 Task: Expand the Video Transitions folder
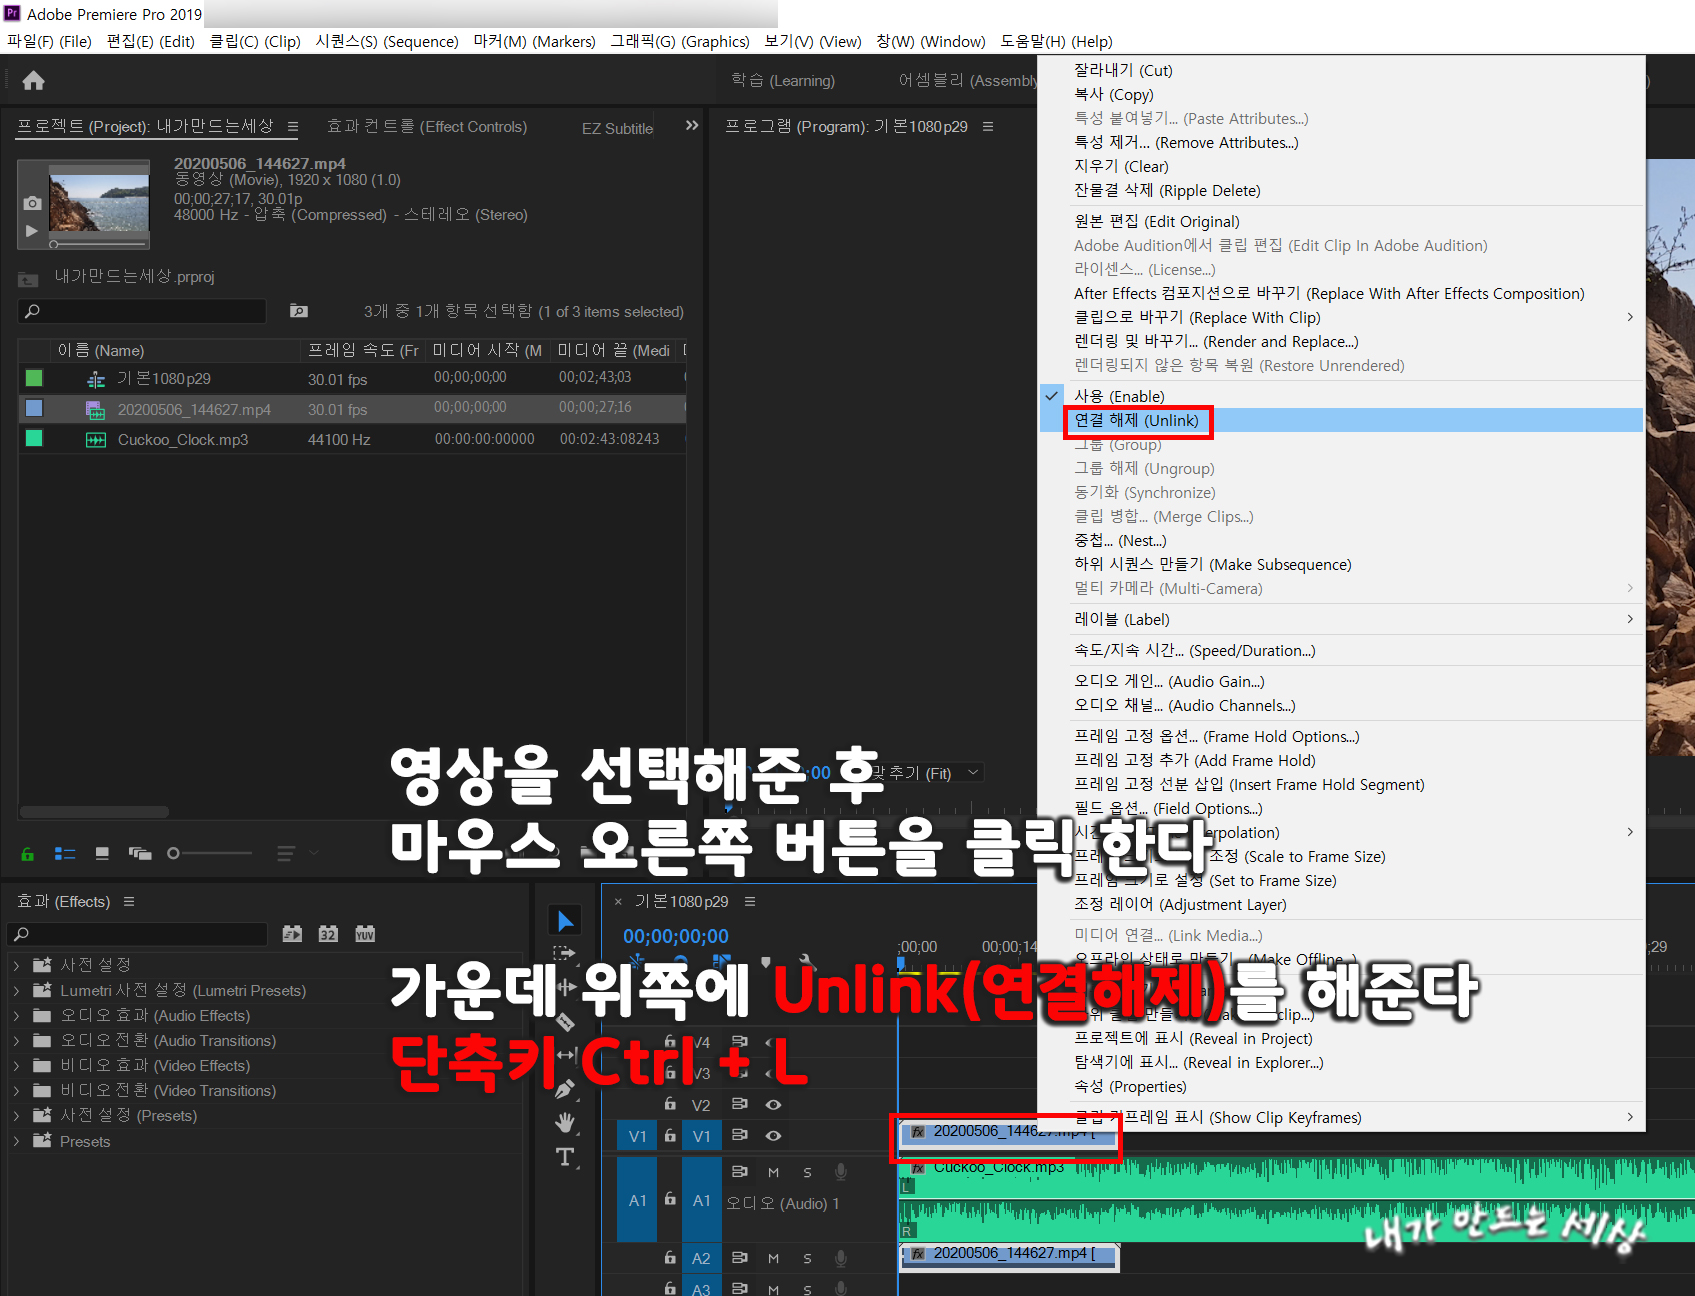[16, 1091]
